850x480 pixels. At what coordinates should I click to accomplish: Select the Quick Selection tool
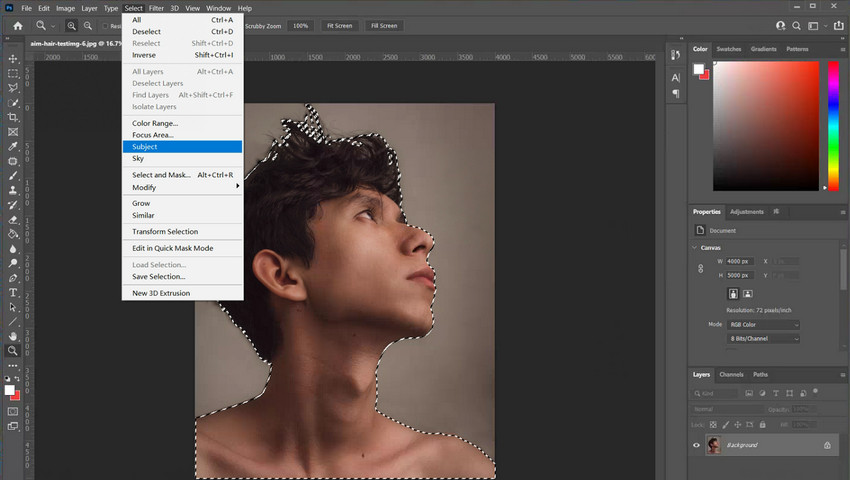13,103
